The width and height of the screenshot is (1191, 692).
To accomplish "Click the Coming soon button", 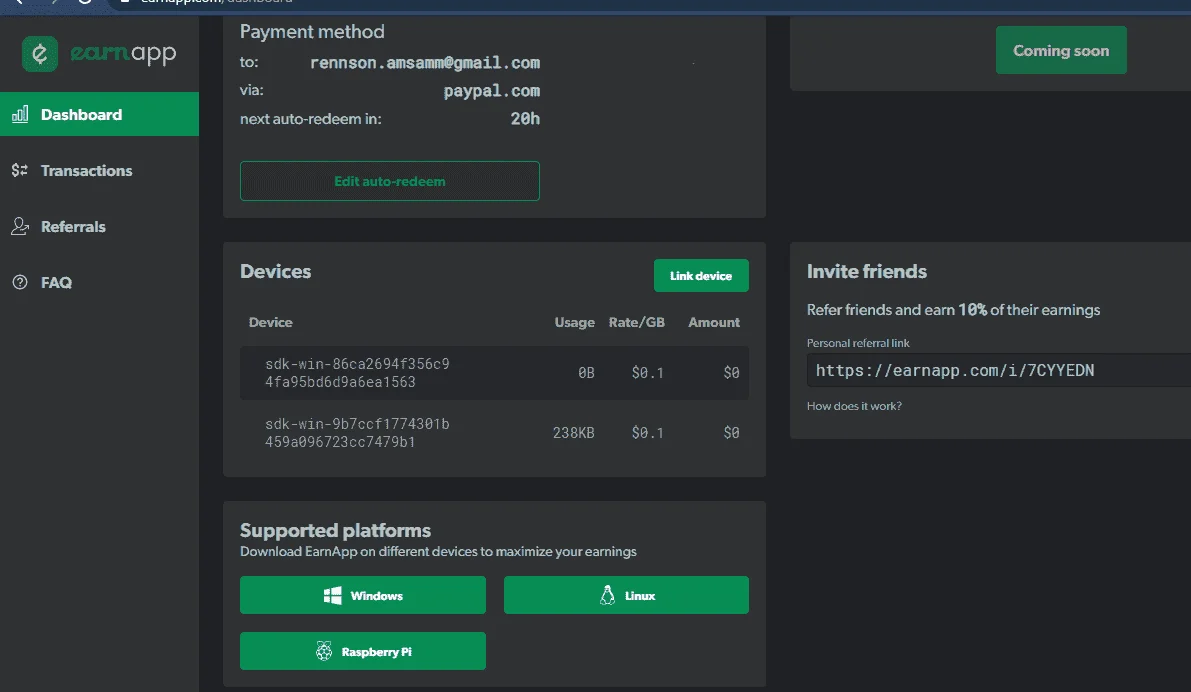I will coord(1061,50).
